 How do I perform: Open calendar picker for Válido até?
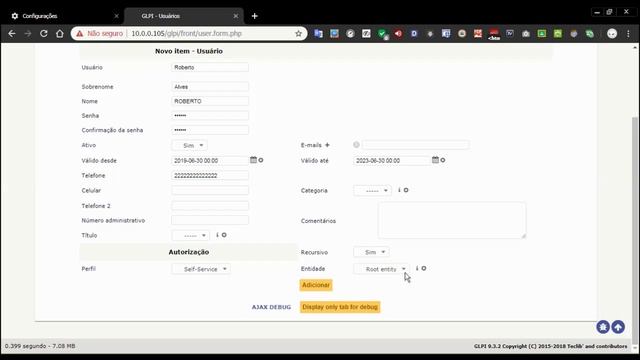point(436,160)
